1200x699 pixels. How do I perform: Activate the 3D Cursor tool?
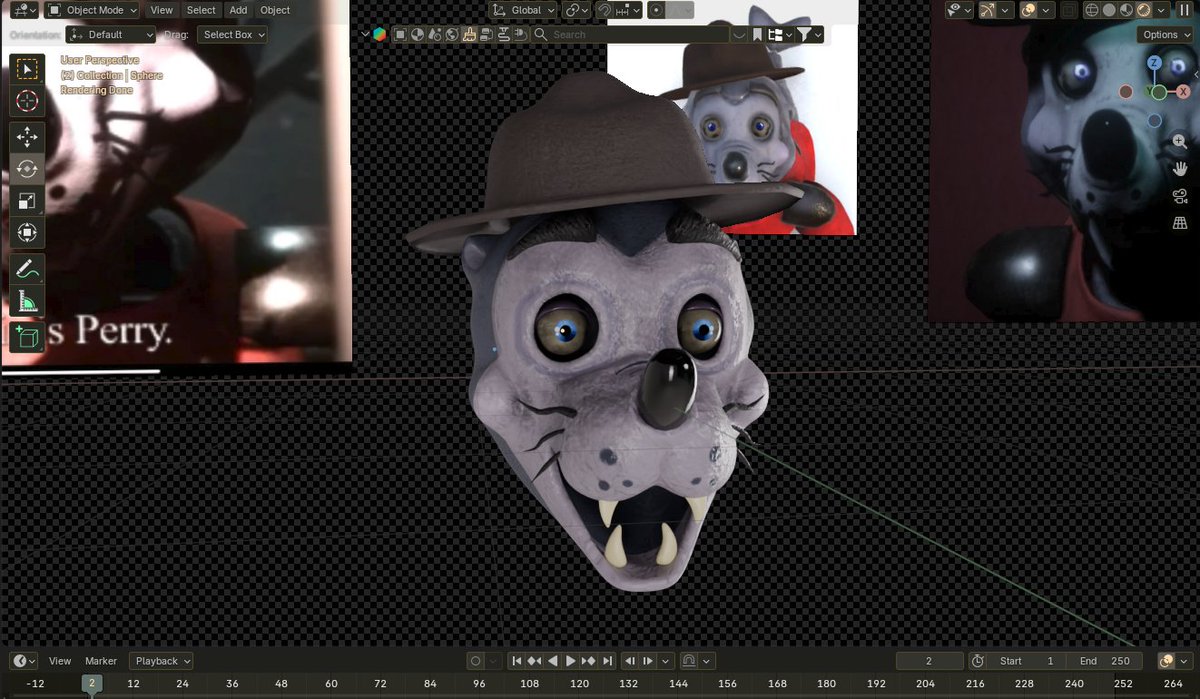27,101
